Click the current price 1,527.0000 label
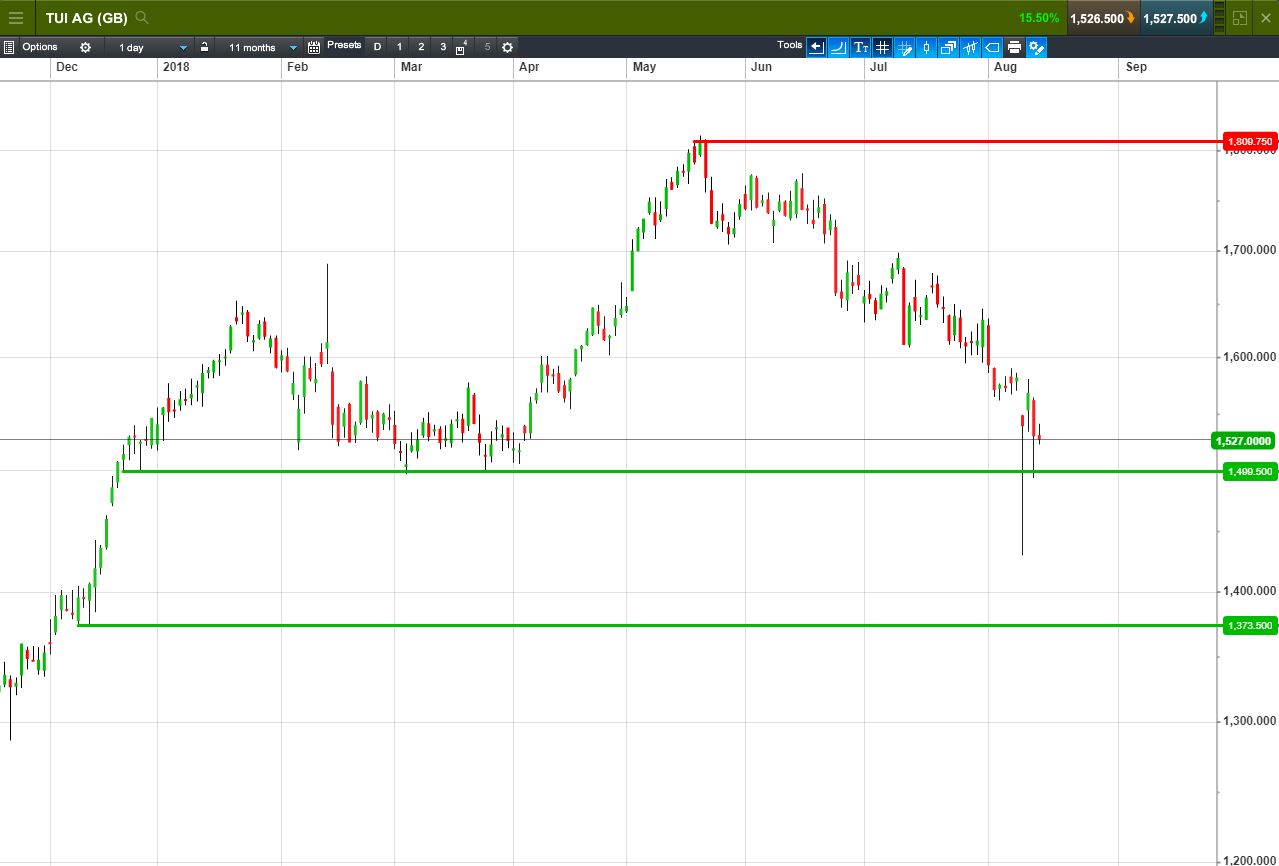This screenshot has width=1279, height=866. (x=1244, y=441)
